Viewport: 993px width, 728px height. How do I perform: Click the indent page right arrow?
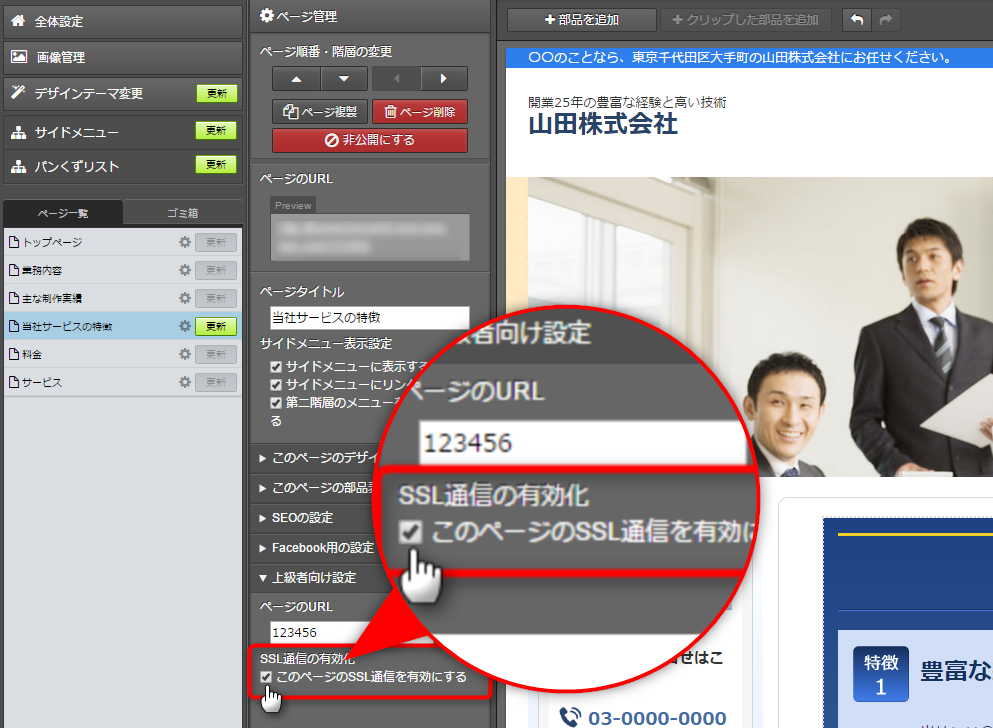click(443, 79)
